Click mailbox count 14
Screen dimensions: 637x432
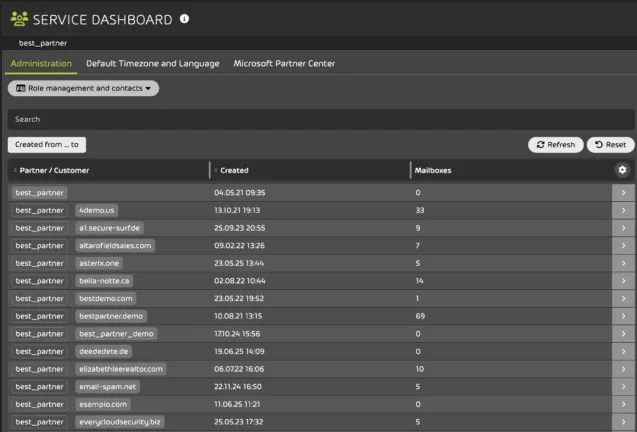coord(419,281)
